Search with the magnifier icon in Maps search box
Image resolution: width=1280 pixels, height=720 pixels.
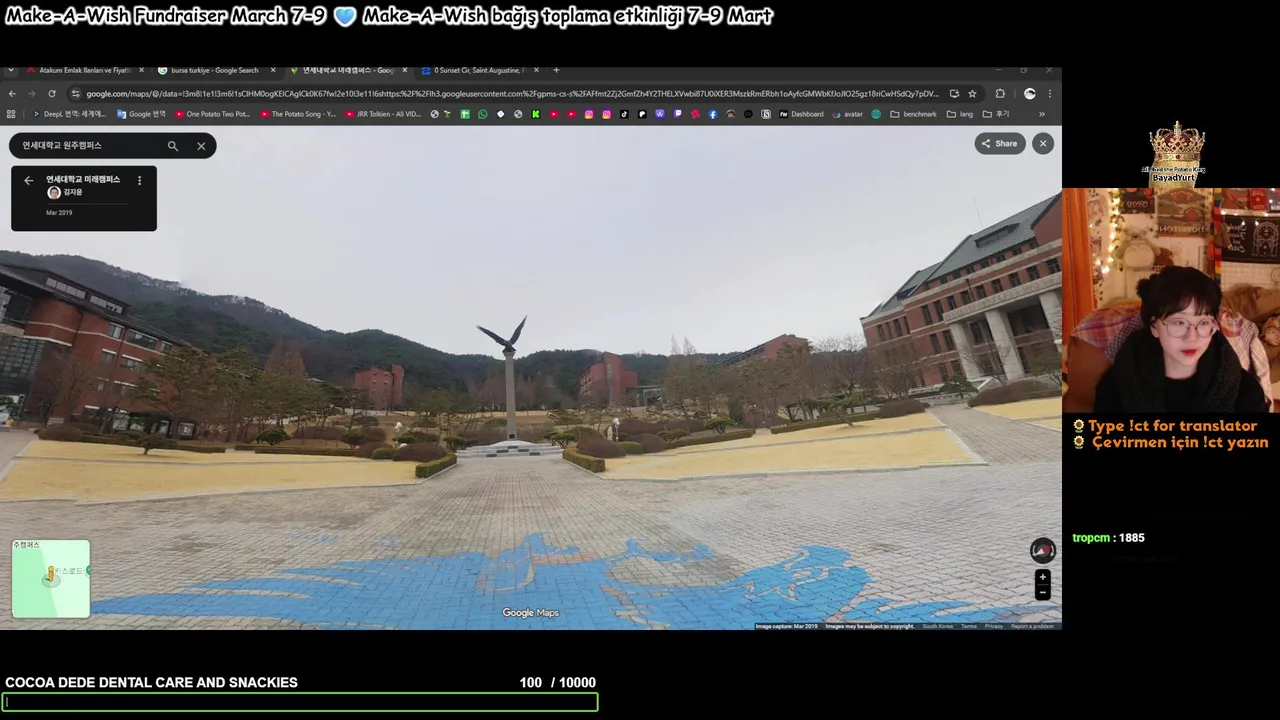(x=173, y=146)
